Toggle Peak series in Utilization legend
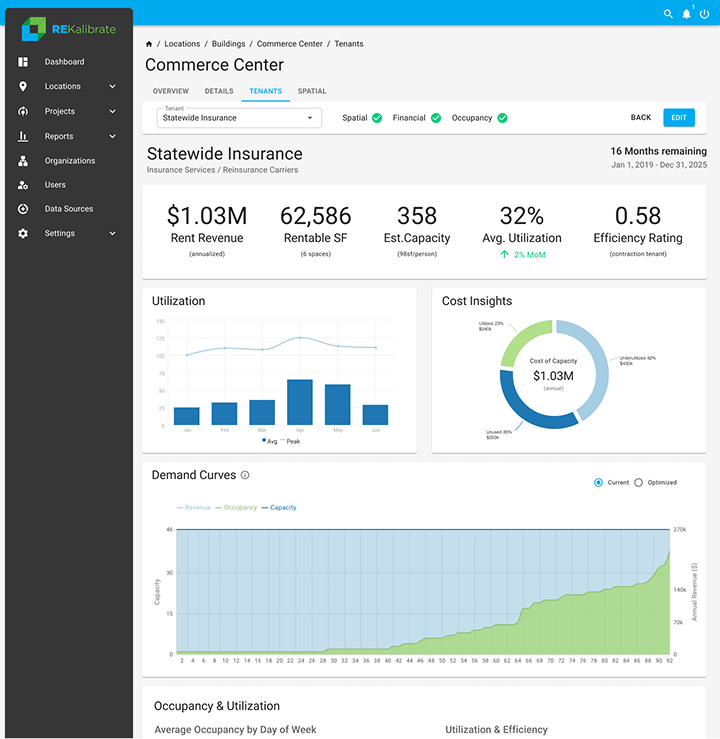Screen dimensions: 720x739 click(290, 441)
